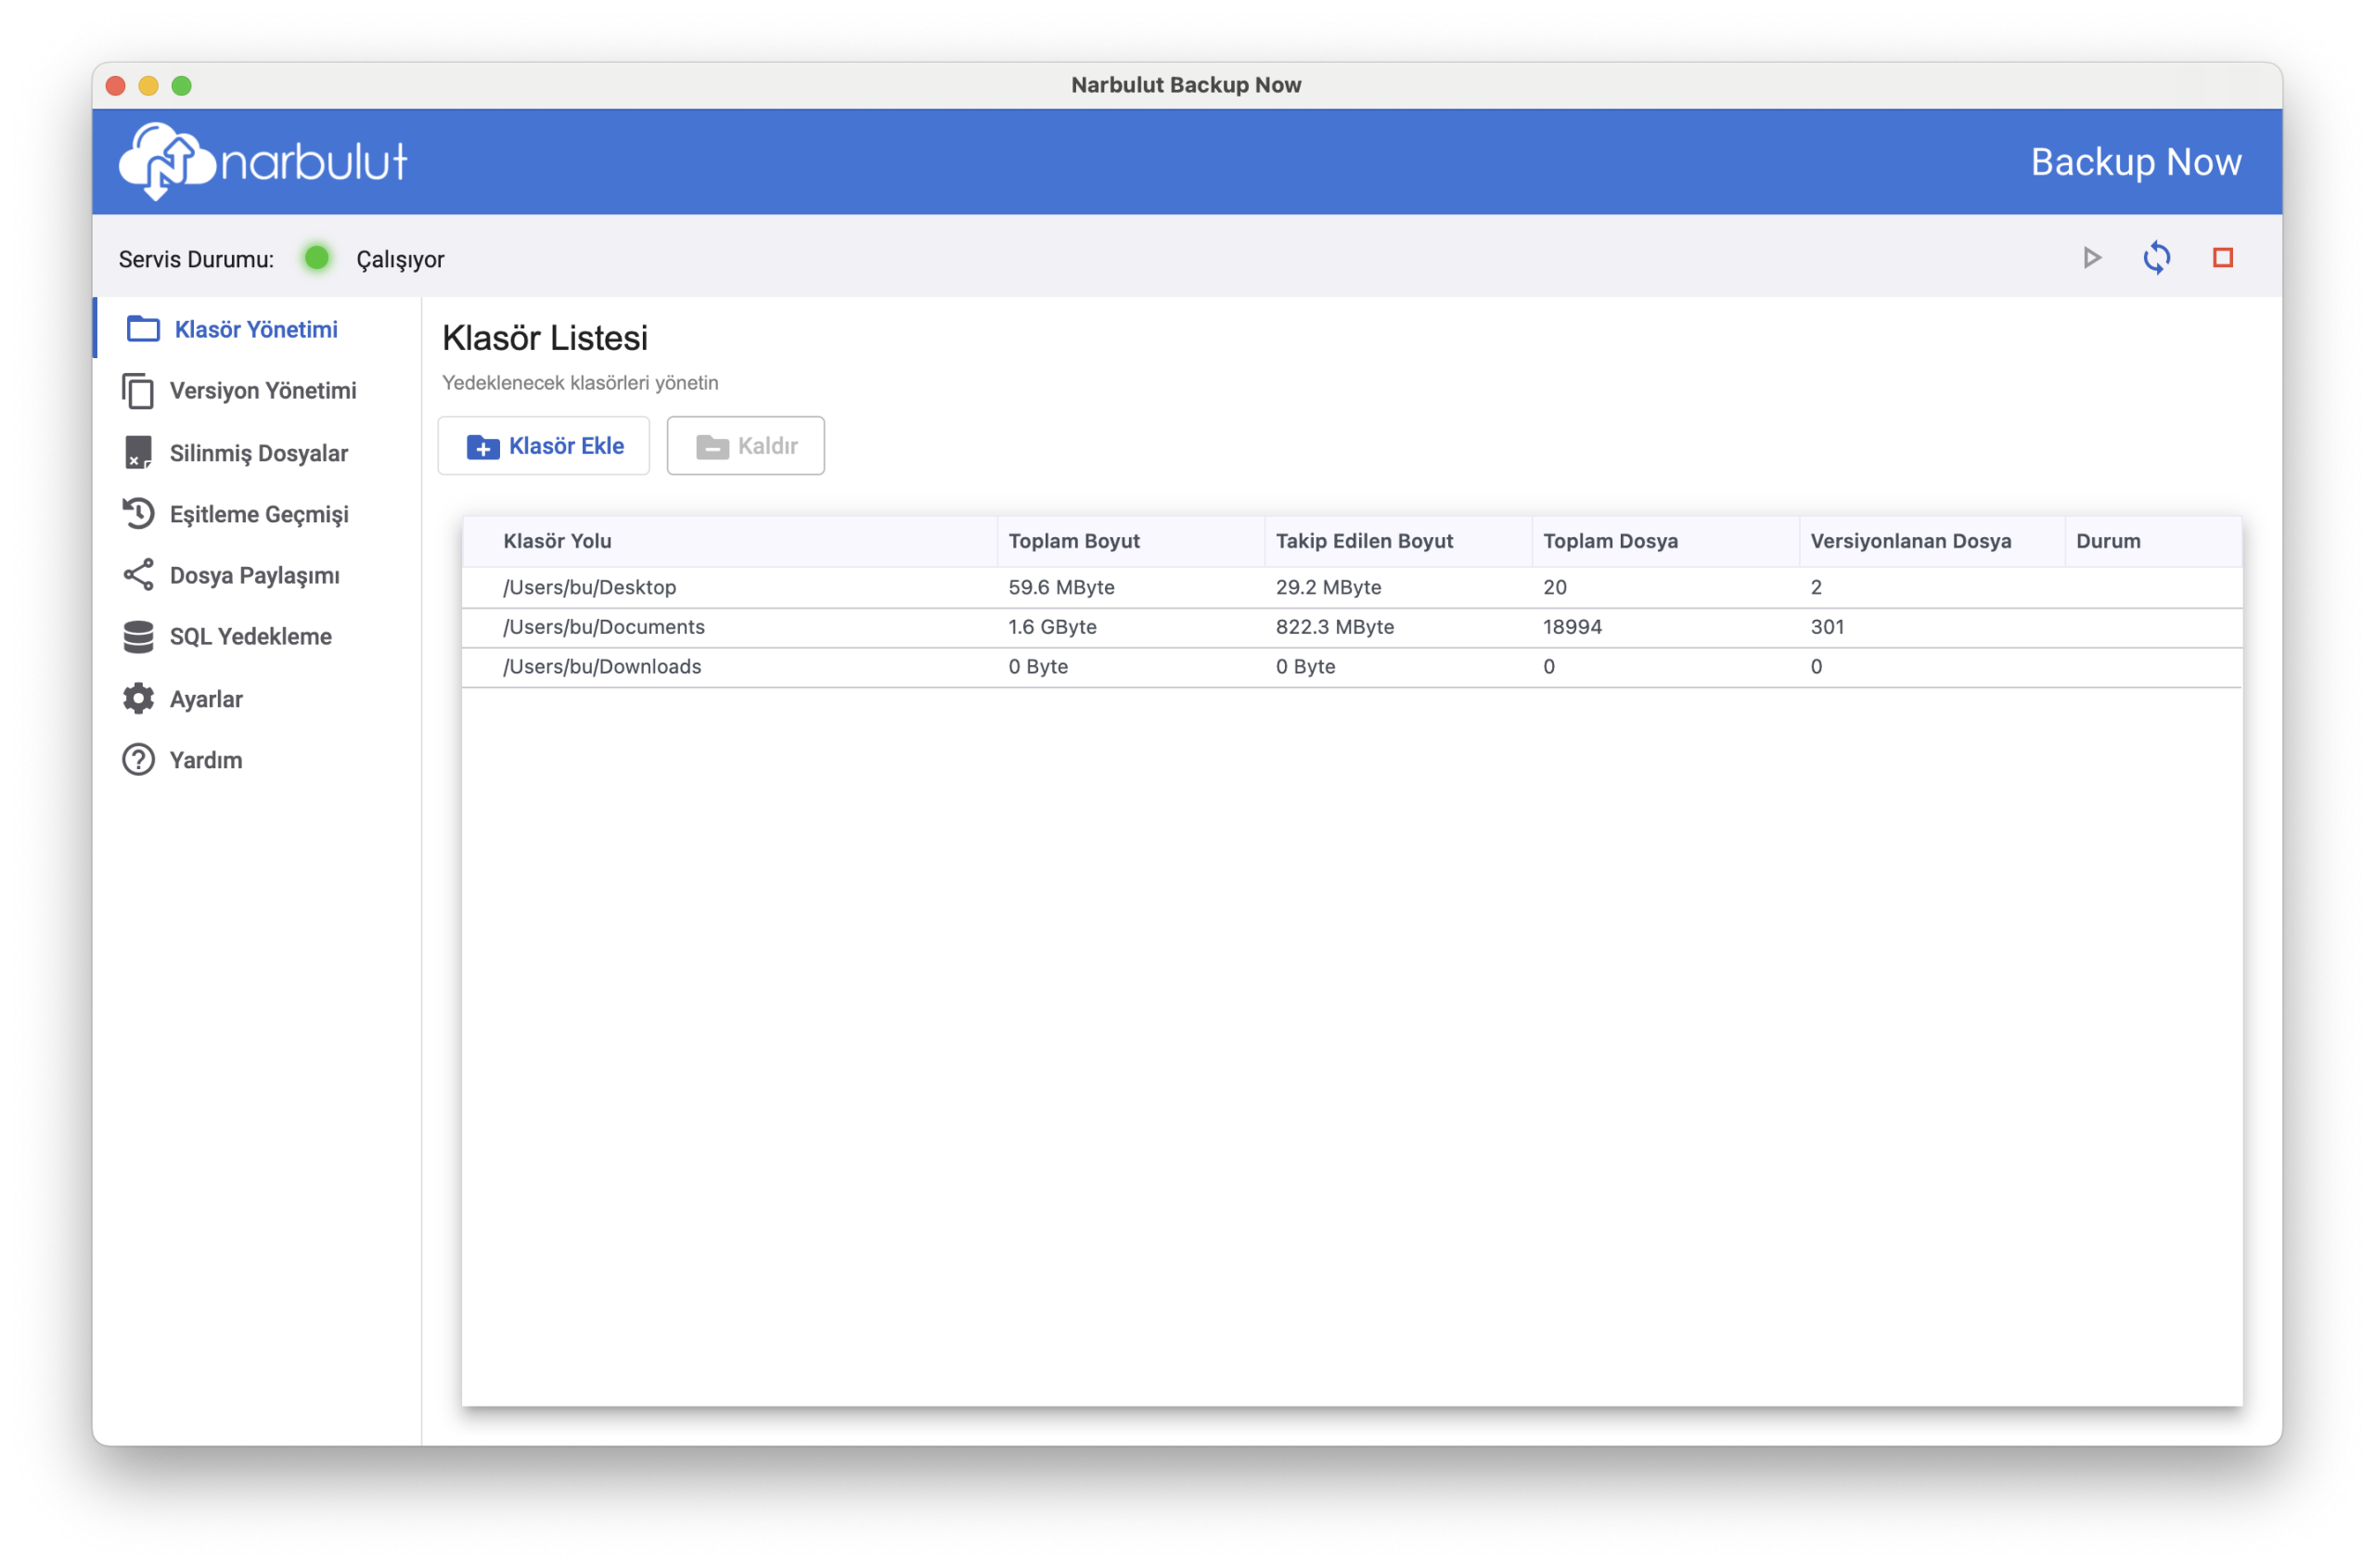Open the Versiyon Yönetimi menu label
The image size is (2375, 1568).
263,391
